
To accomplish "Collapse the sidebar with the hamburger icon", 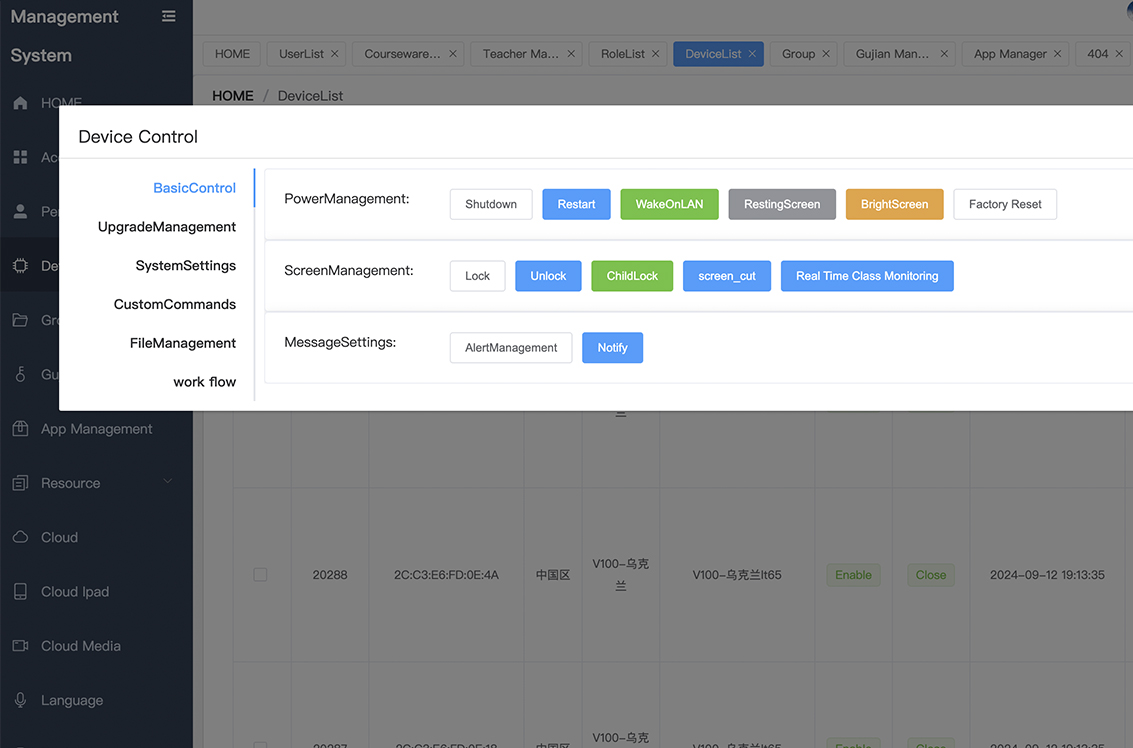I will click(x=168, y=17).
